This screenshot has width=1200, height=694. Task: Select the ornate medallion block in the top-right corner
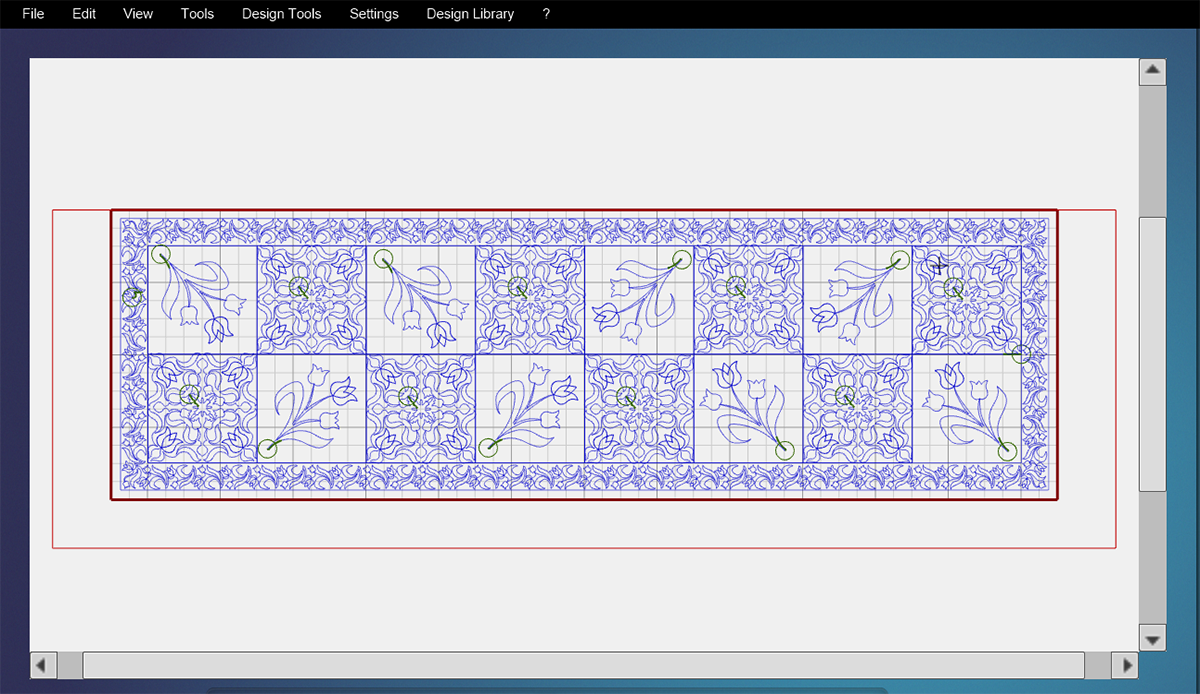pyautogui.click(x=967, y=300)
